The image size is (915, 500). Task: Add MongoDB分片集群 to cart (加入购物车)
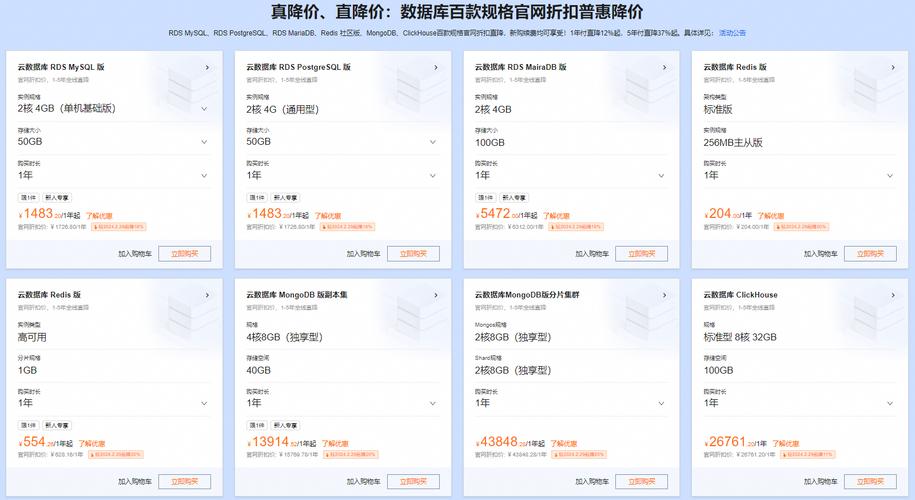click(592, 481)
